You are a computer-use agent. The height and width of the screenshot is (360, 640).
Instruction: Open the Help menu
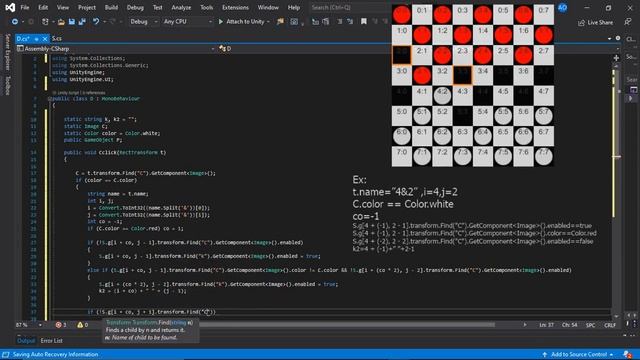[294, 7]
